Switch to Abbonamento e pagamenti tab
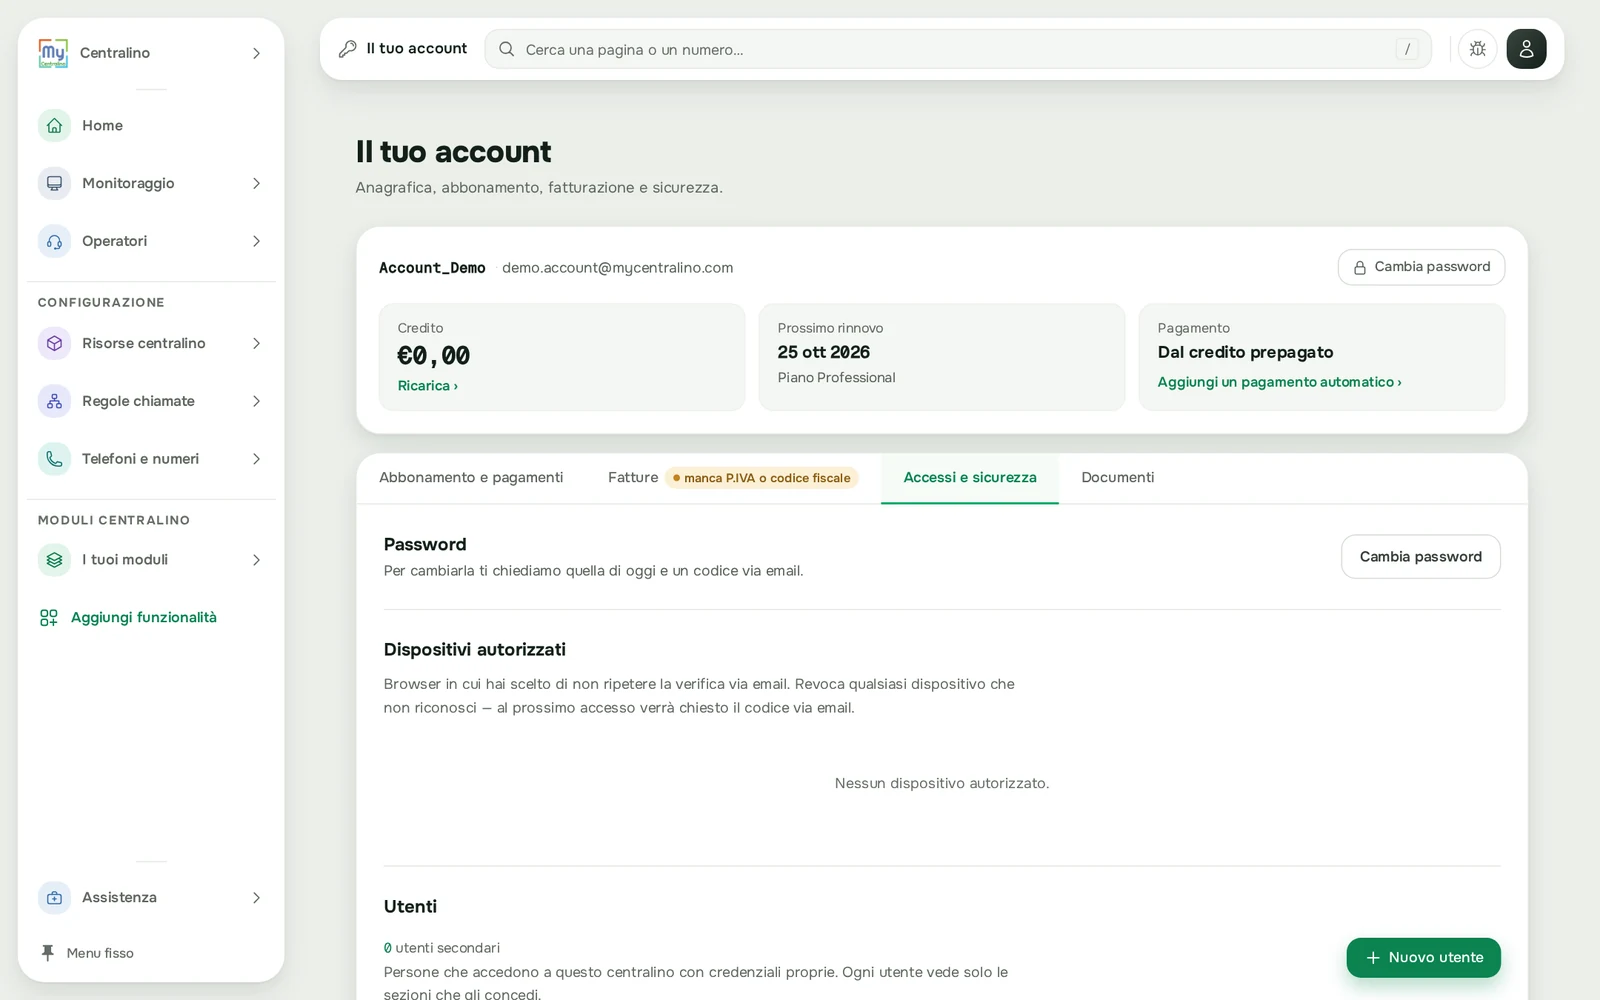The width and height of the screenshot is (1600, 1000). tap(471, 478)
